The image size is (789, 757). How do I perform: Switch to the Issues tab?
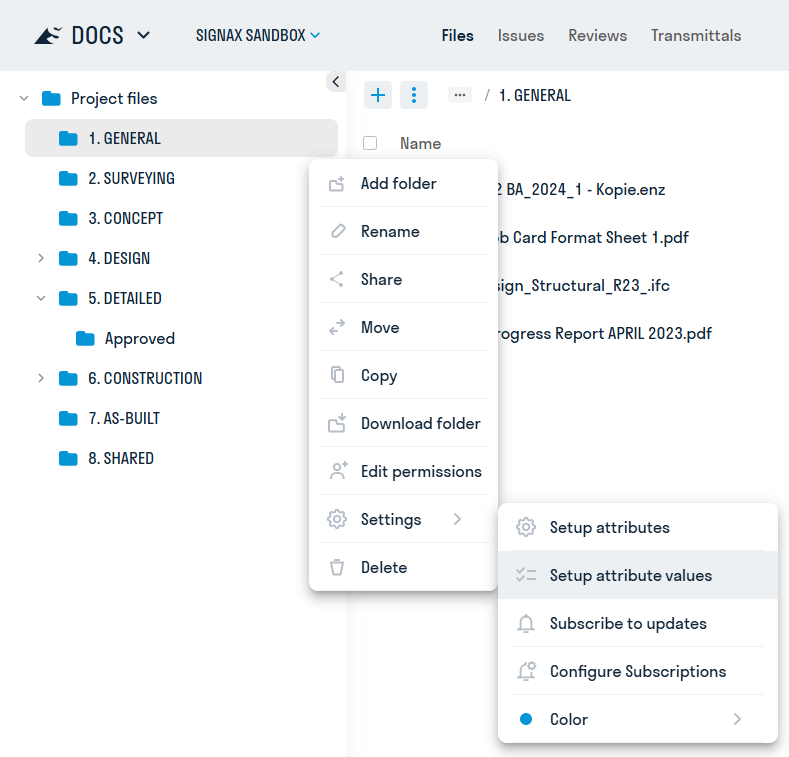coord(520,35)
